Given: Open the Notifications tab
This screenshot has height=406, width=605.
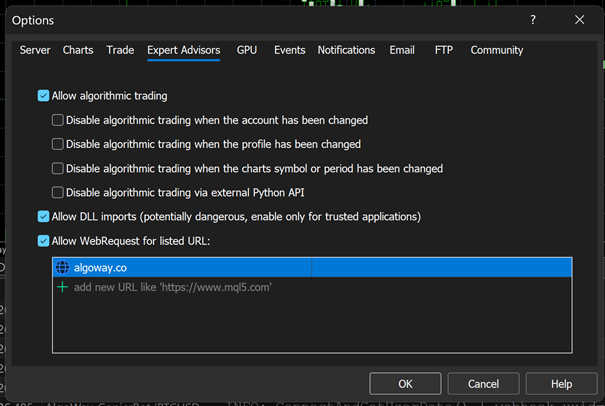Looking at the screenshot, I should pos(346,50).
